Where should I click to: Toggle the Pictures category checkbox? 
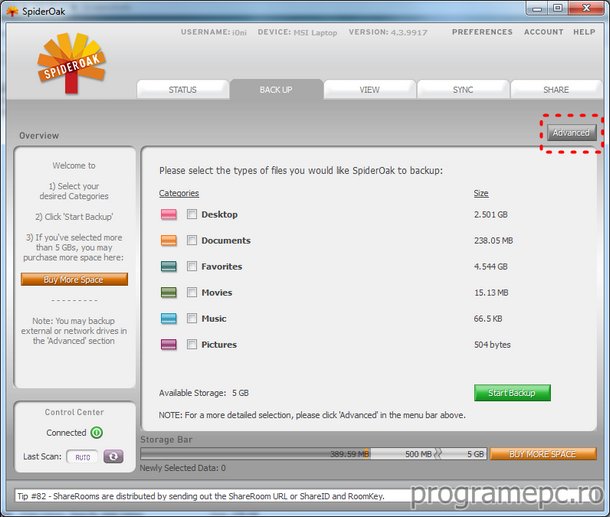191,345
